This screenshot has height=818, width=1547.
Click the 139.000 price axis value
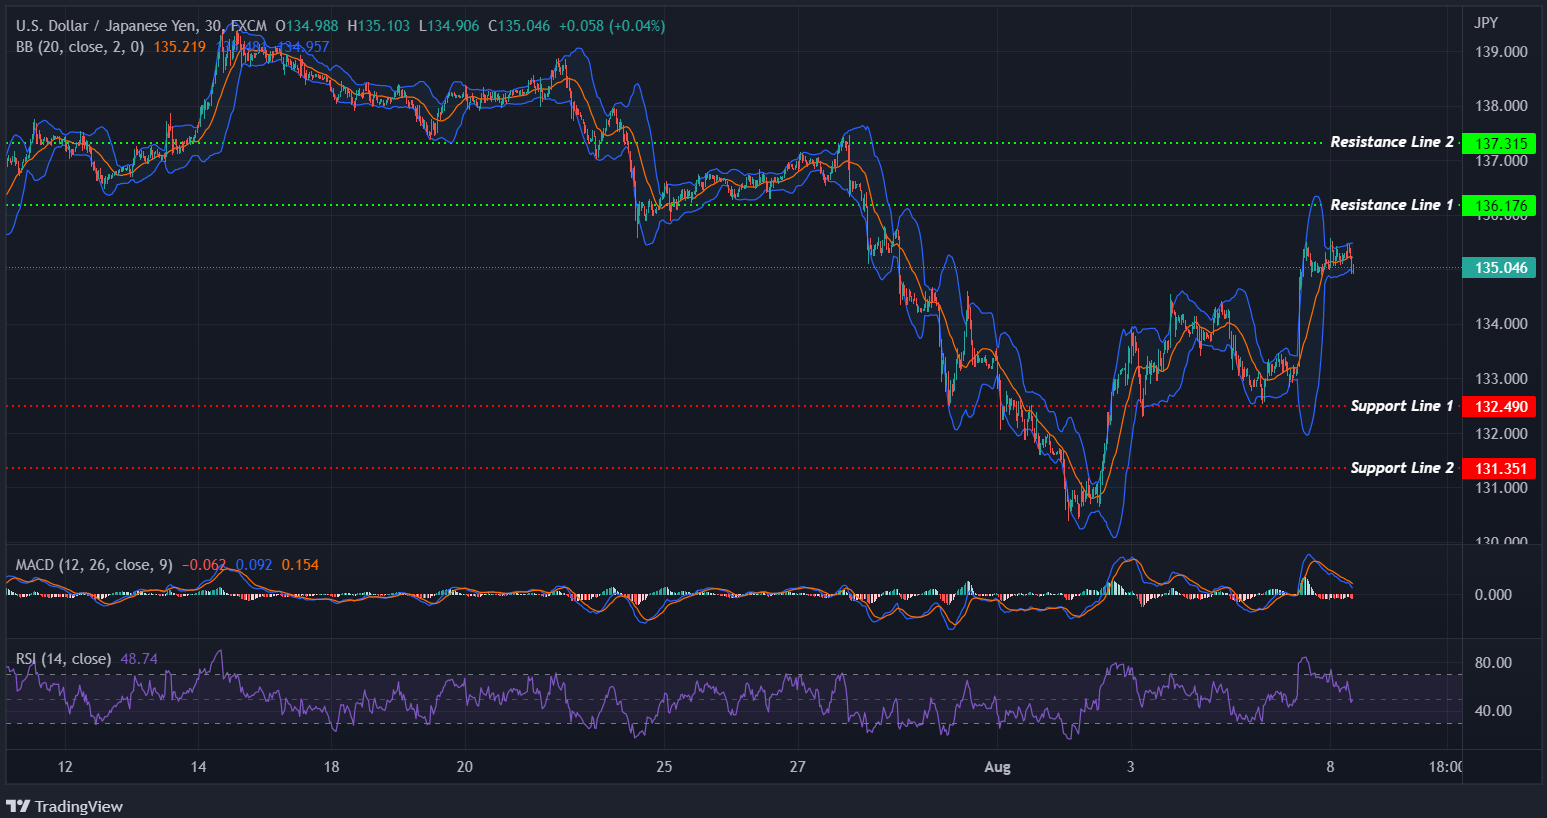(1500, 51)
